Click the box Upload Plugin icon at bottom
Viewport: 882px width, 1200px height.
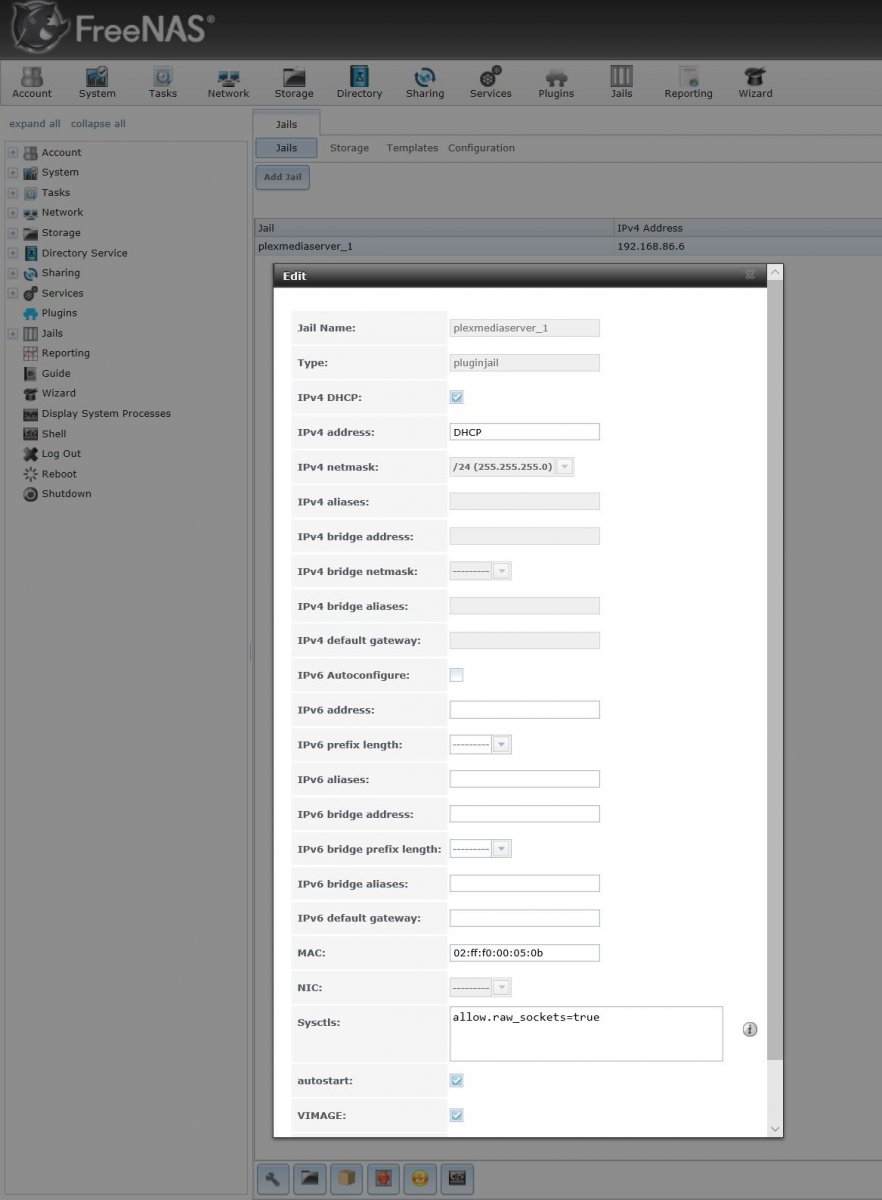pos(347,1179)
